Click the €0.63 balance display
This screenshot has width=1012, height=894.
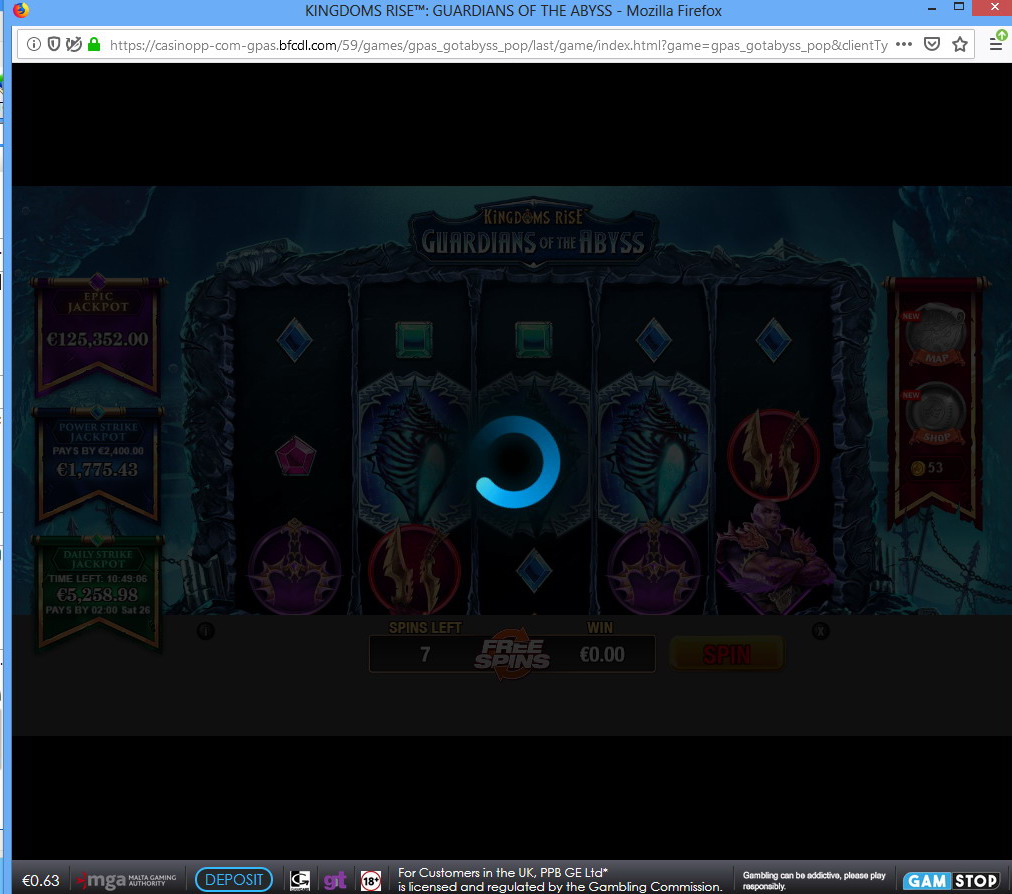pyautogui.click(x=41, y=880)
